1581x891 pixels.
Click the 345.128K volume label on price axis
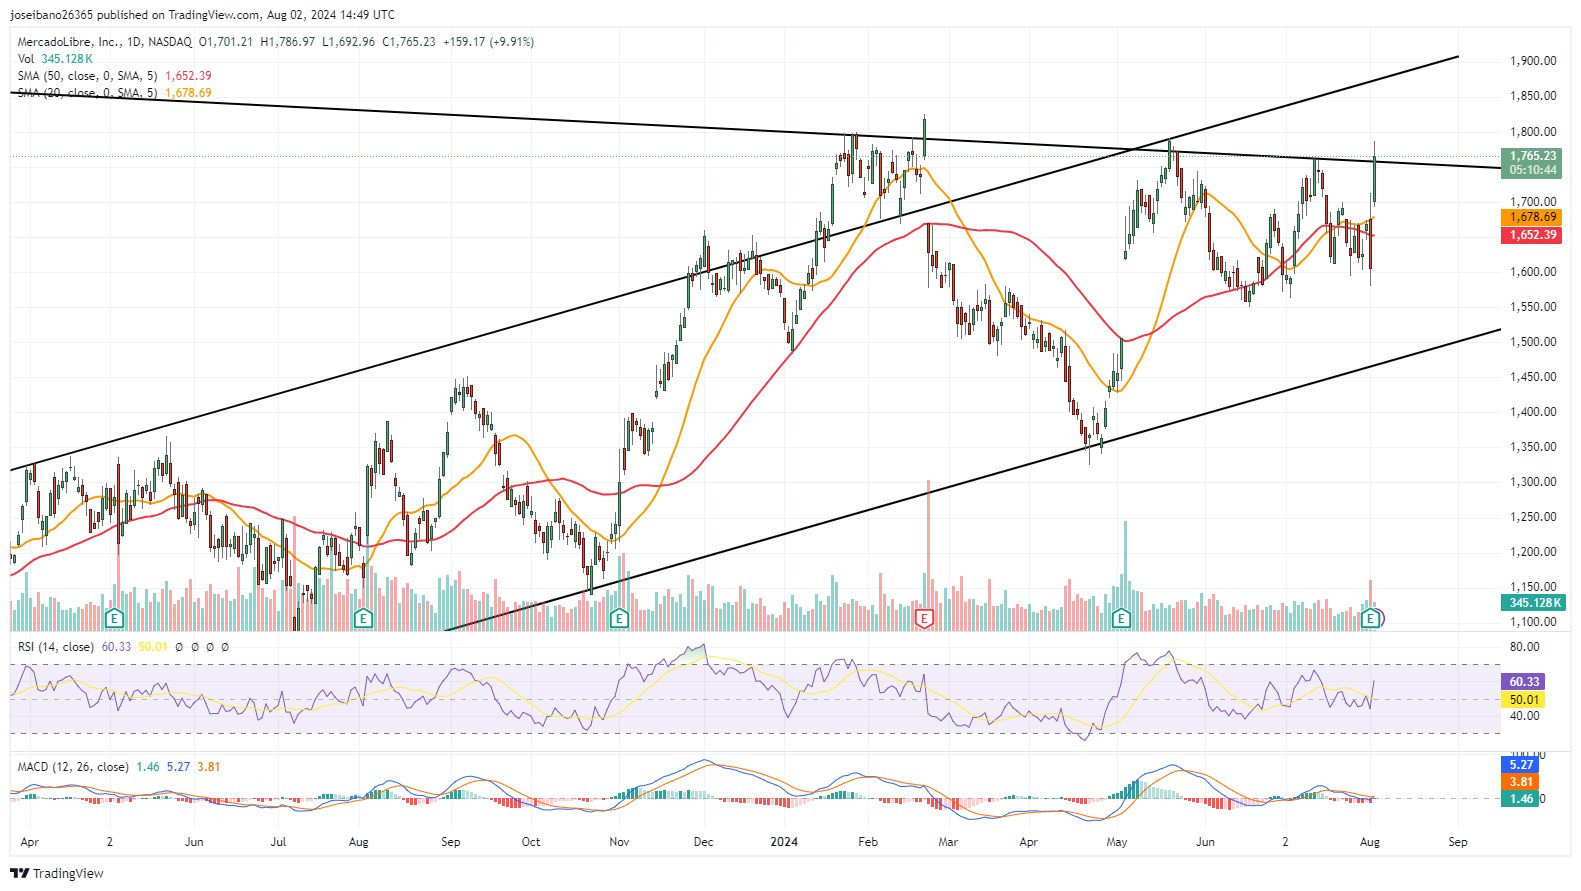[x=1534, y=603]
